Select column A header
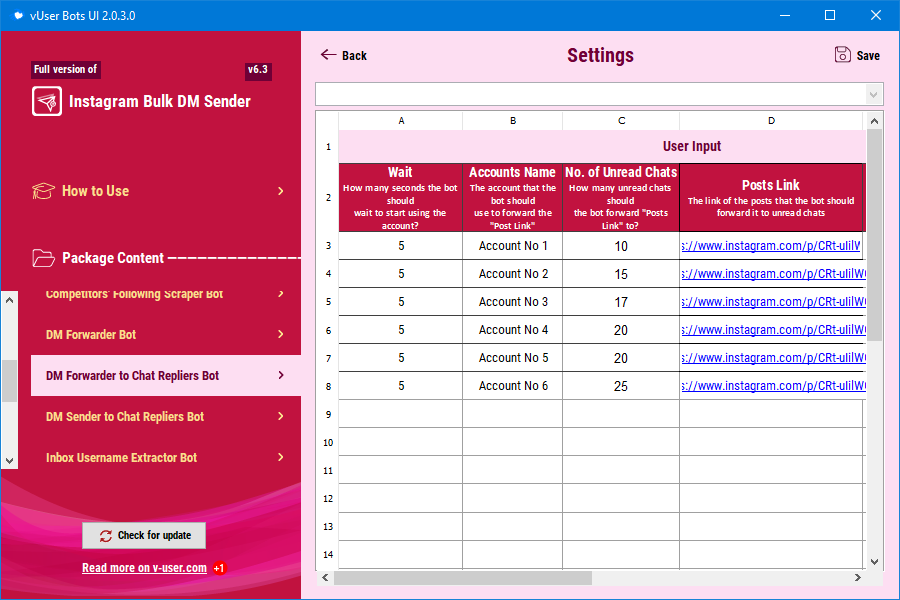Screen dimensions: 900x600 pyautogui.click(x=401, y=121)
